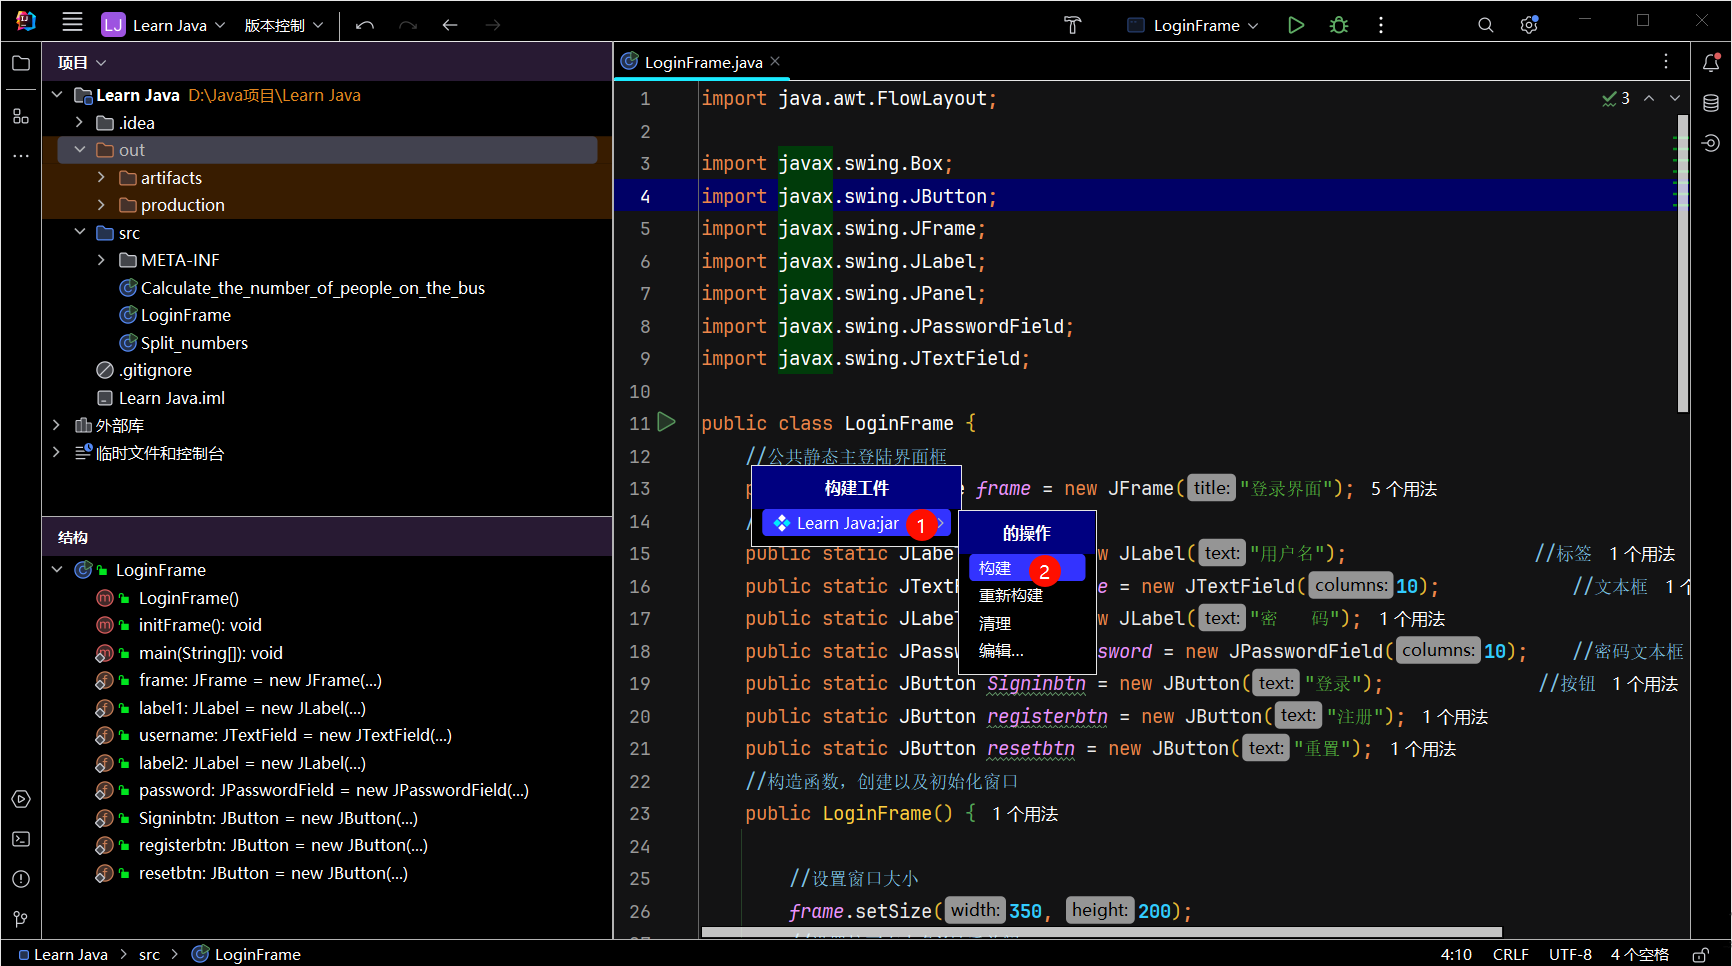Collapse the src folder

point(79,232)
